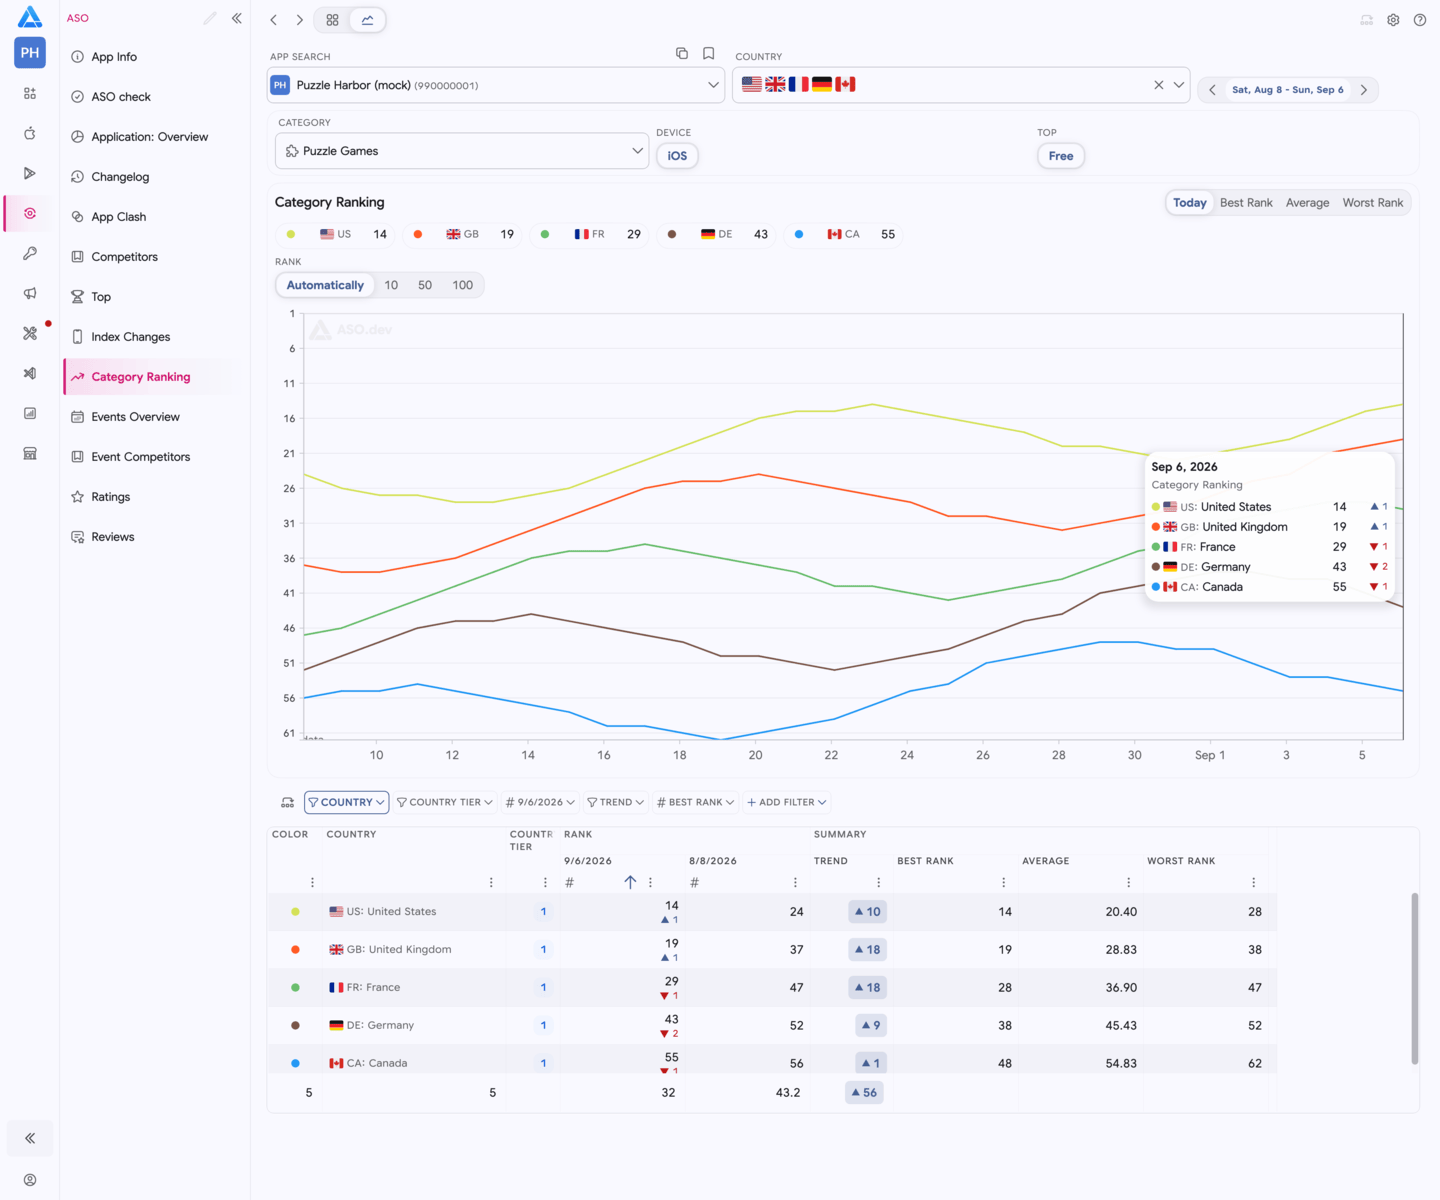The width and height of the screenshot is (1440, 1200).
Task: Open megaphone icon in left rail
Action: point(30,293)
